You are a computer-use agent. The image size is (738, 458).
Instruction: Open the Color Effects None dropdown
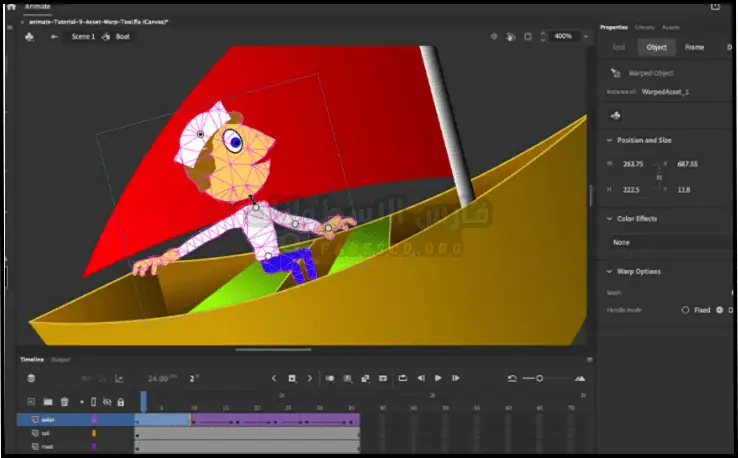[670, 242]
